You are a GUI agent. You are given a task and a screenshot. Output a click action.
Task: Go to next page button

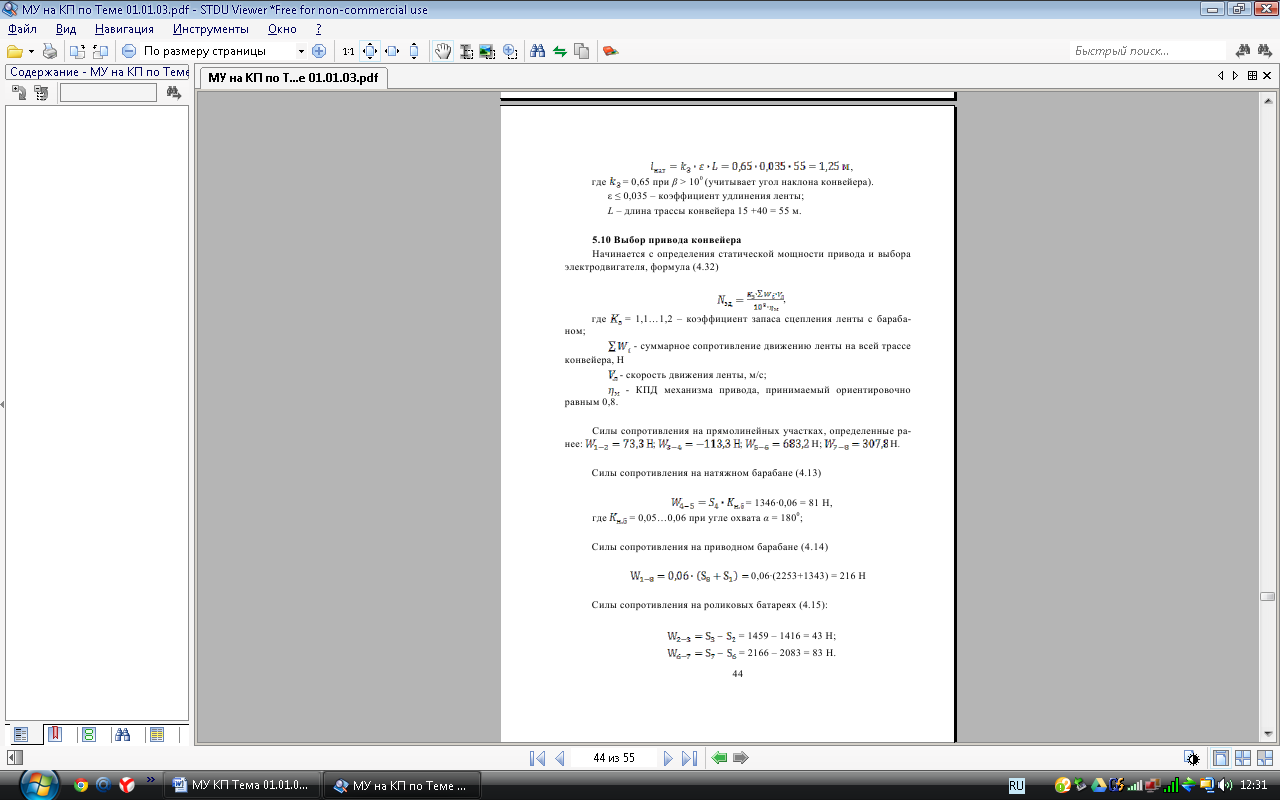668,758
